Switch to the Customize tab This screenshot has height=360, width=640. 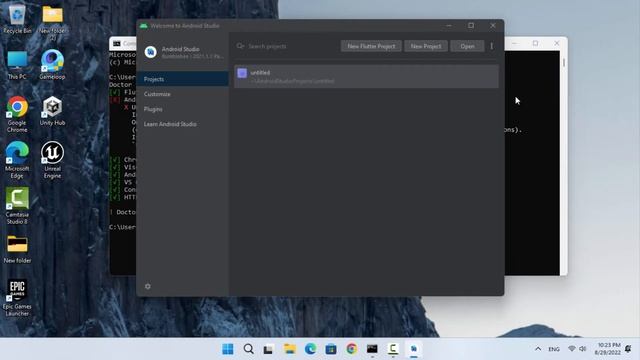pos(182,94)
